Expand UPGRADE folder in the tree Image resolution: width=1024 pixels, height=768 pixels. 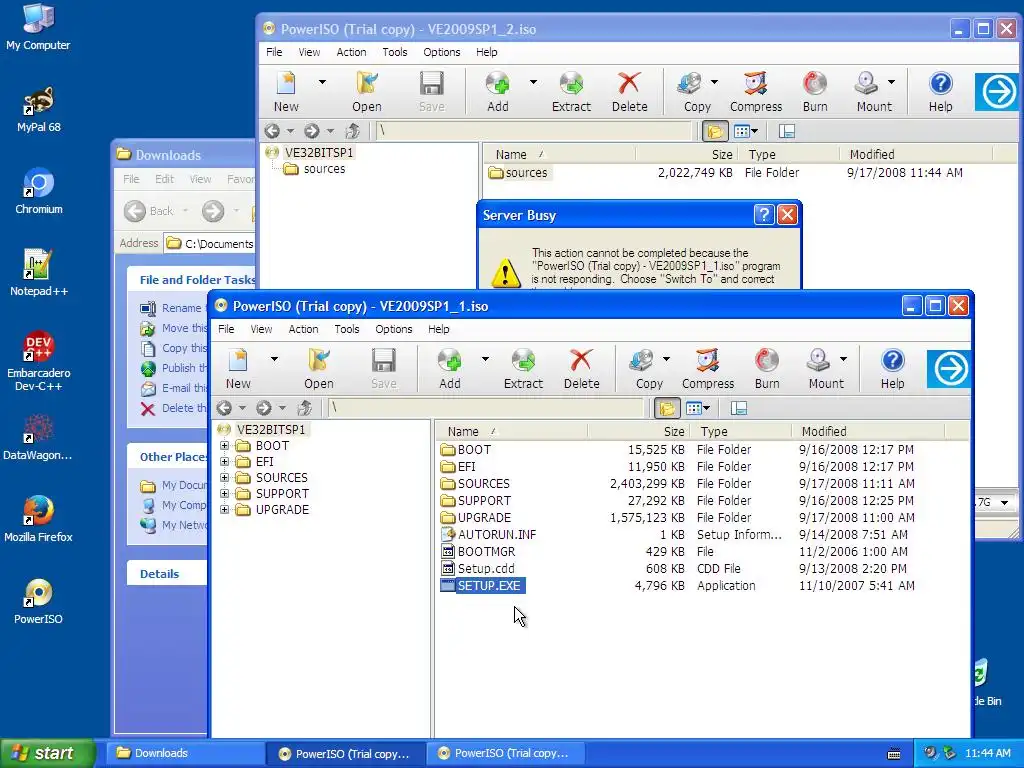click(x=225, y=509)
